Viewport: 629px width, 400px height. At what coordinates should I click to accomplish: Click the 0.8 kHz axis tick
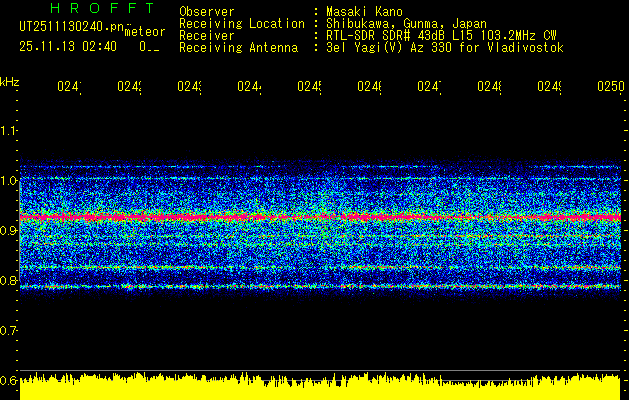8,280
